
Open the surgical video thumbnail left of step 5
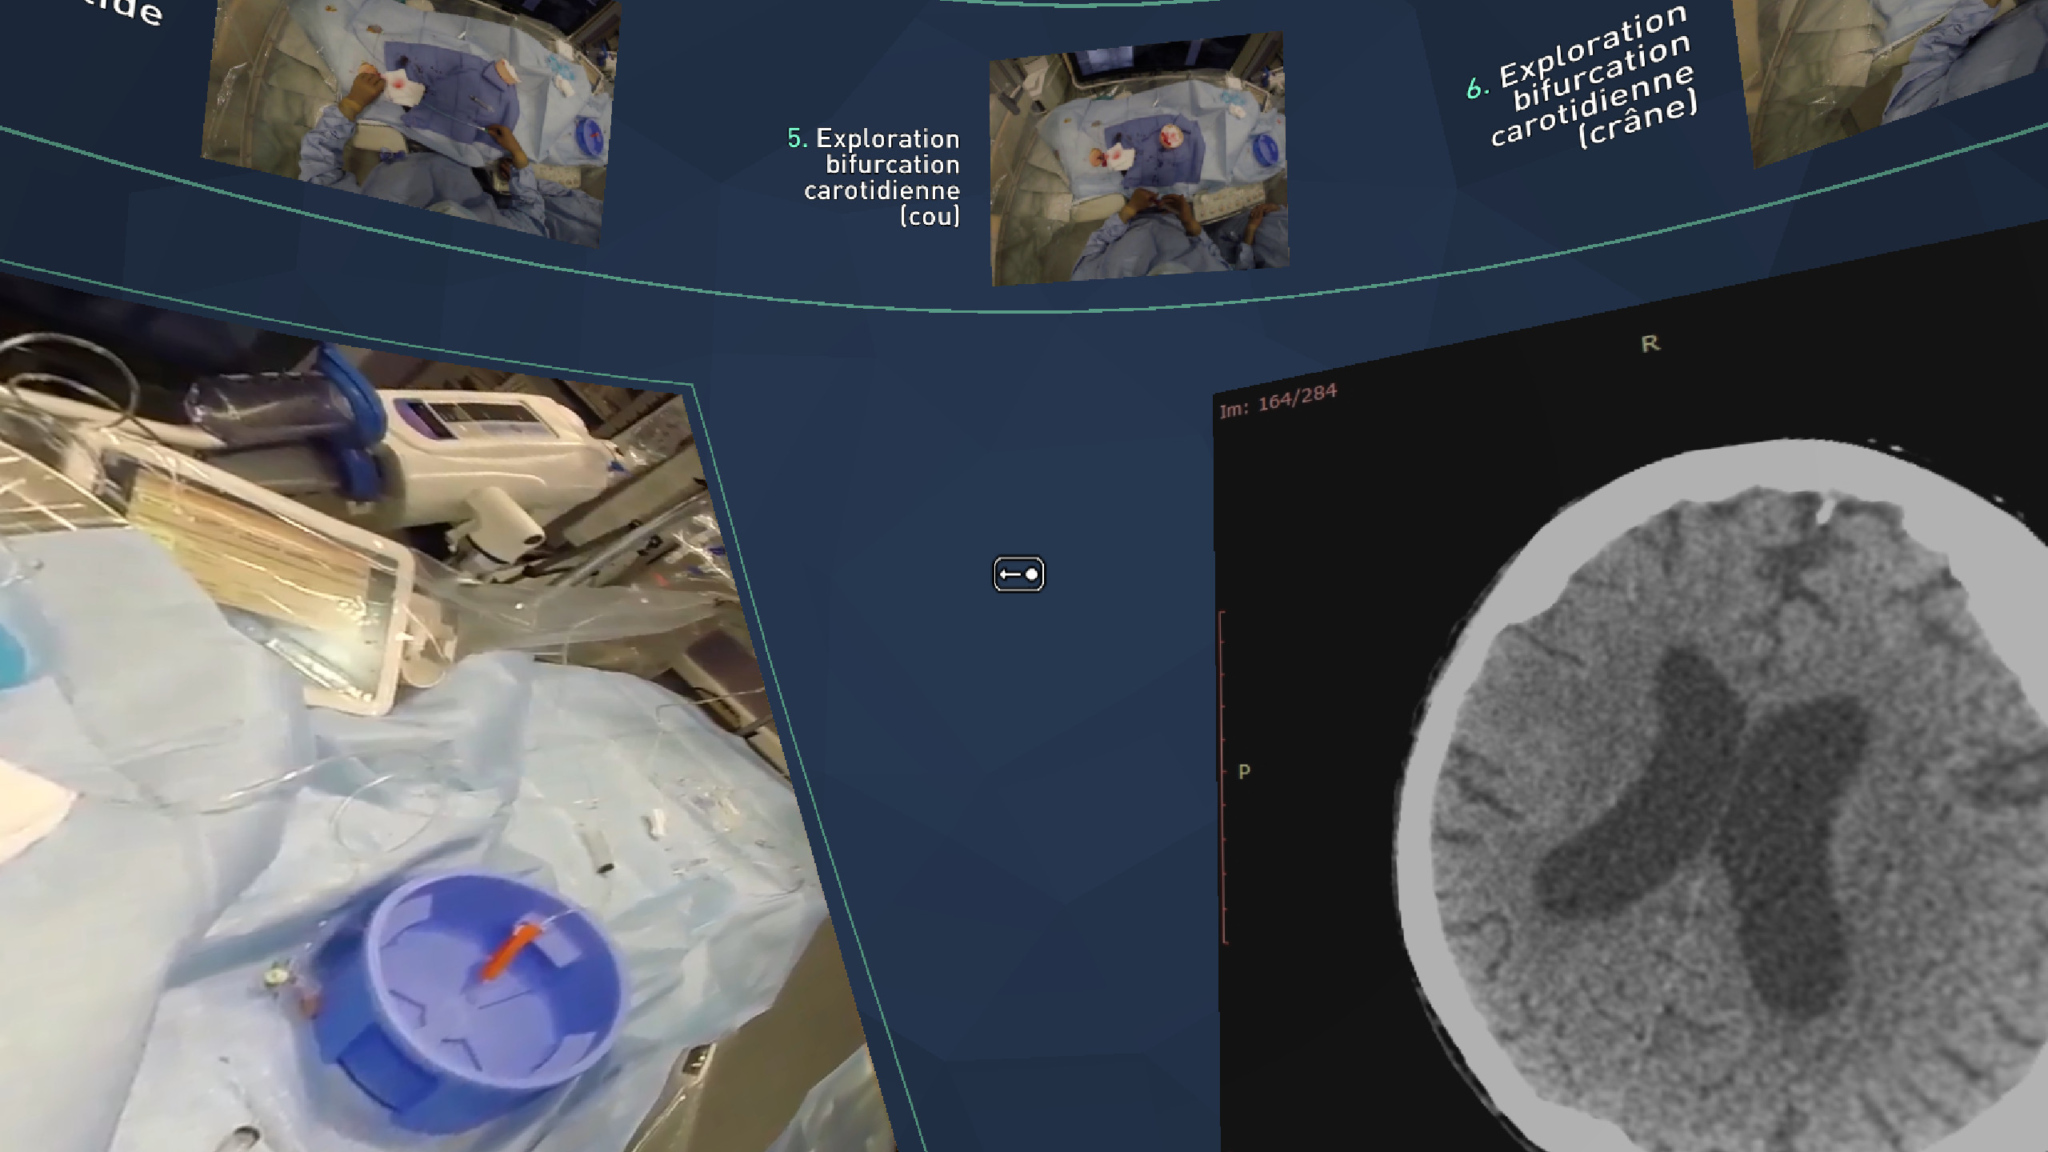coord(411,115)
